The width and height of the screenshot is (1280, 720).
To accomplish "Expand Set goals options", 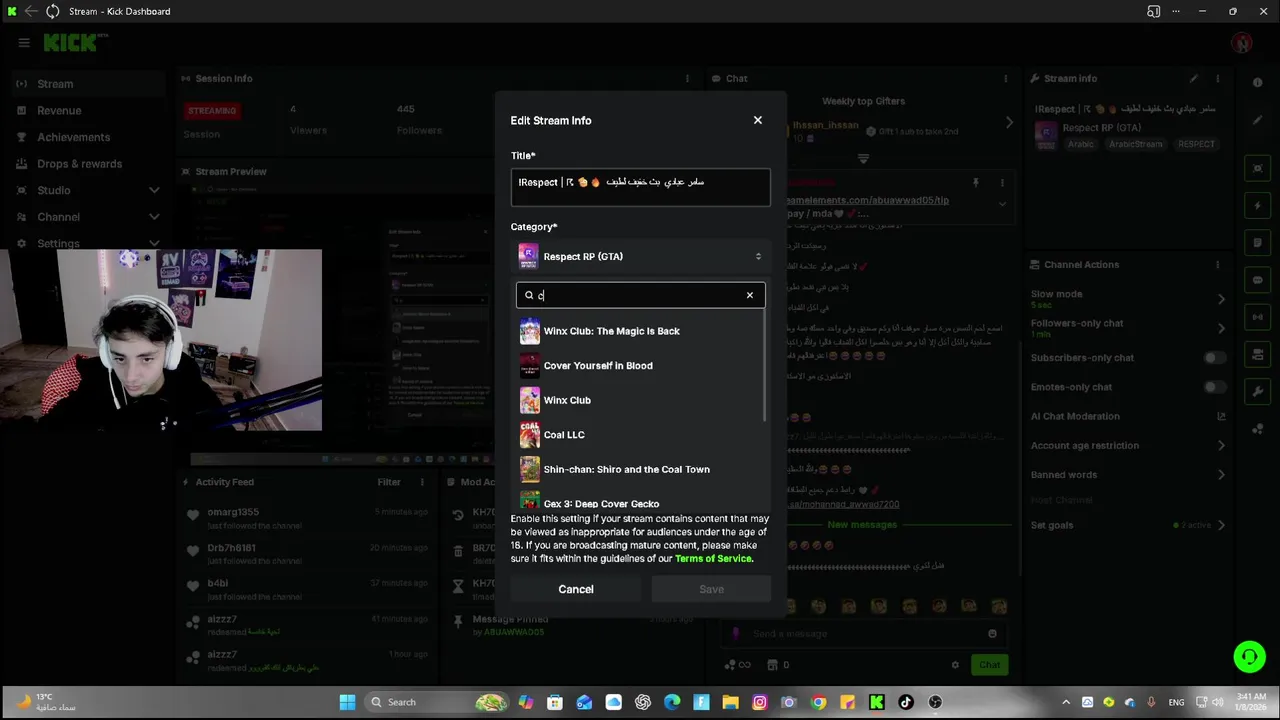I will coord(1221,525).
